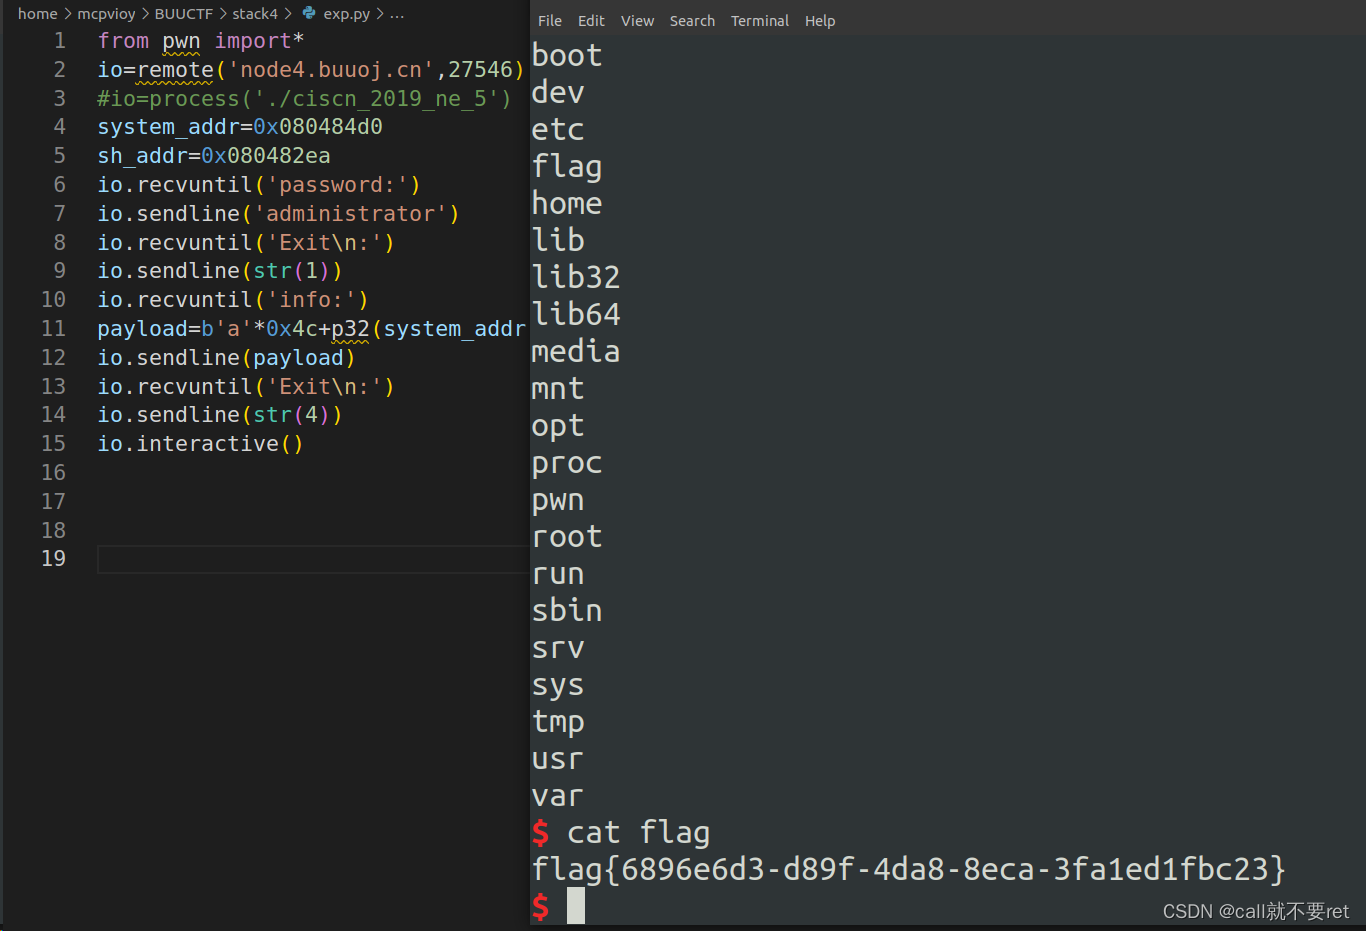This screenshot has width=1366, height=931.
Task: Click the commented '#io=process' line
Action: (x=304, y=99)
